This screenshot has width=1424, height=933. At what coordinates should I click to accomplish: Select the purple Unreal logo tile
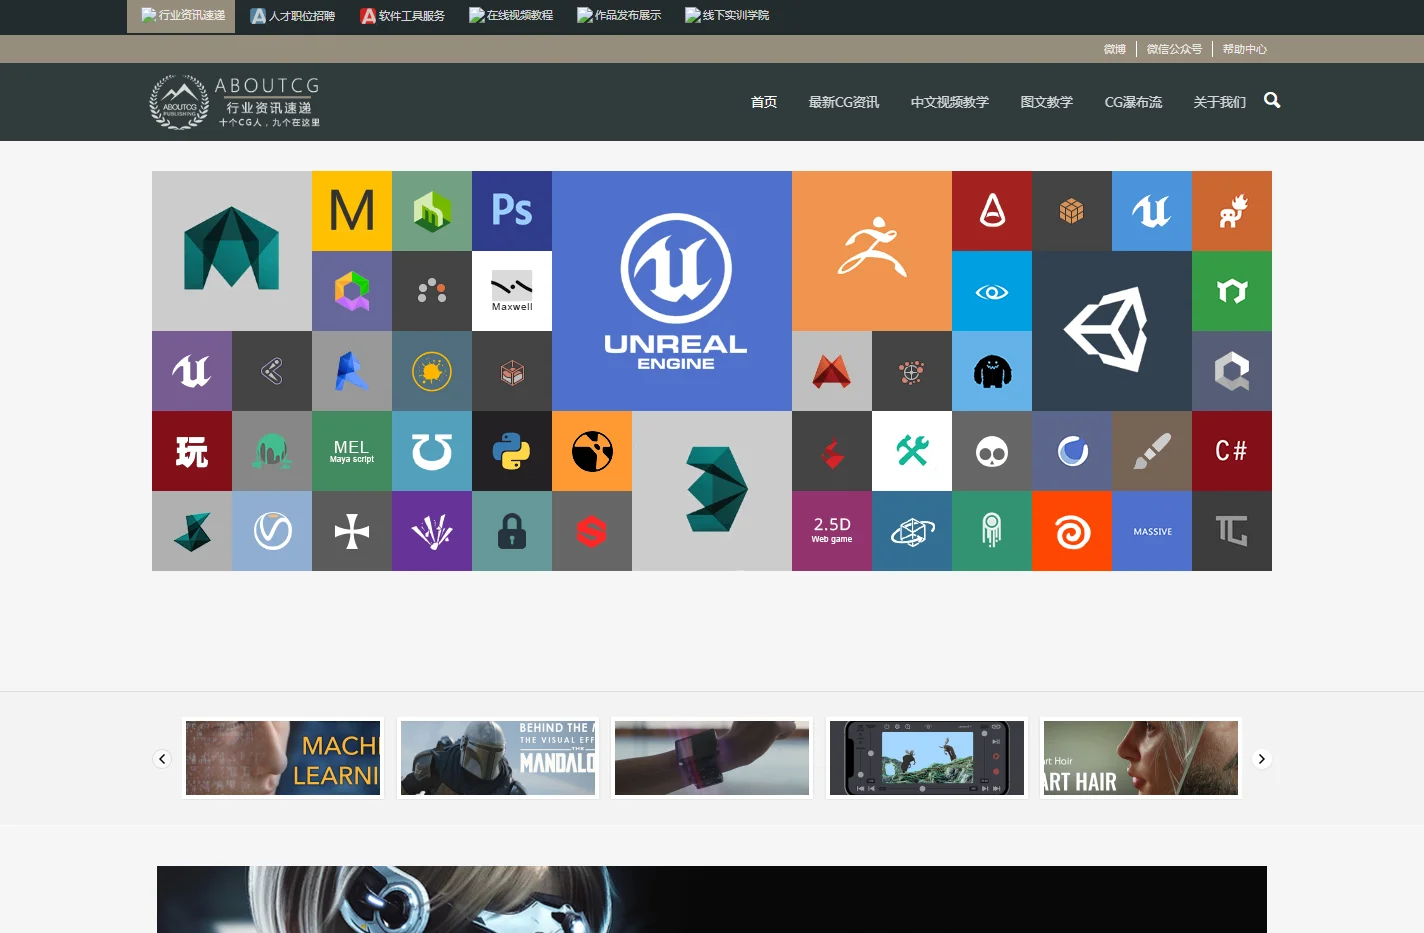pos(192,371)
